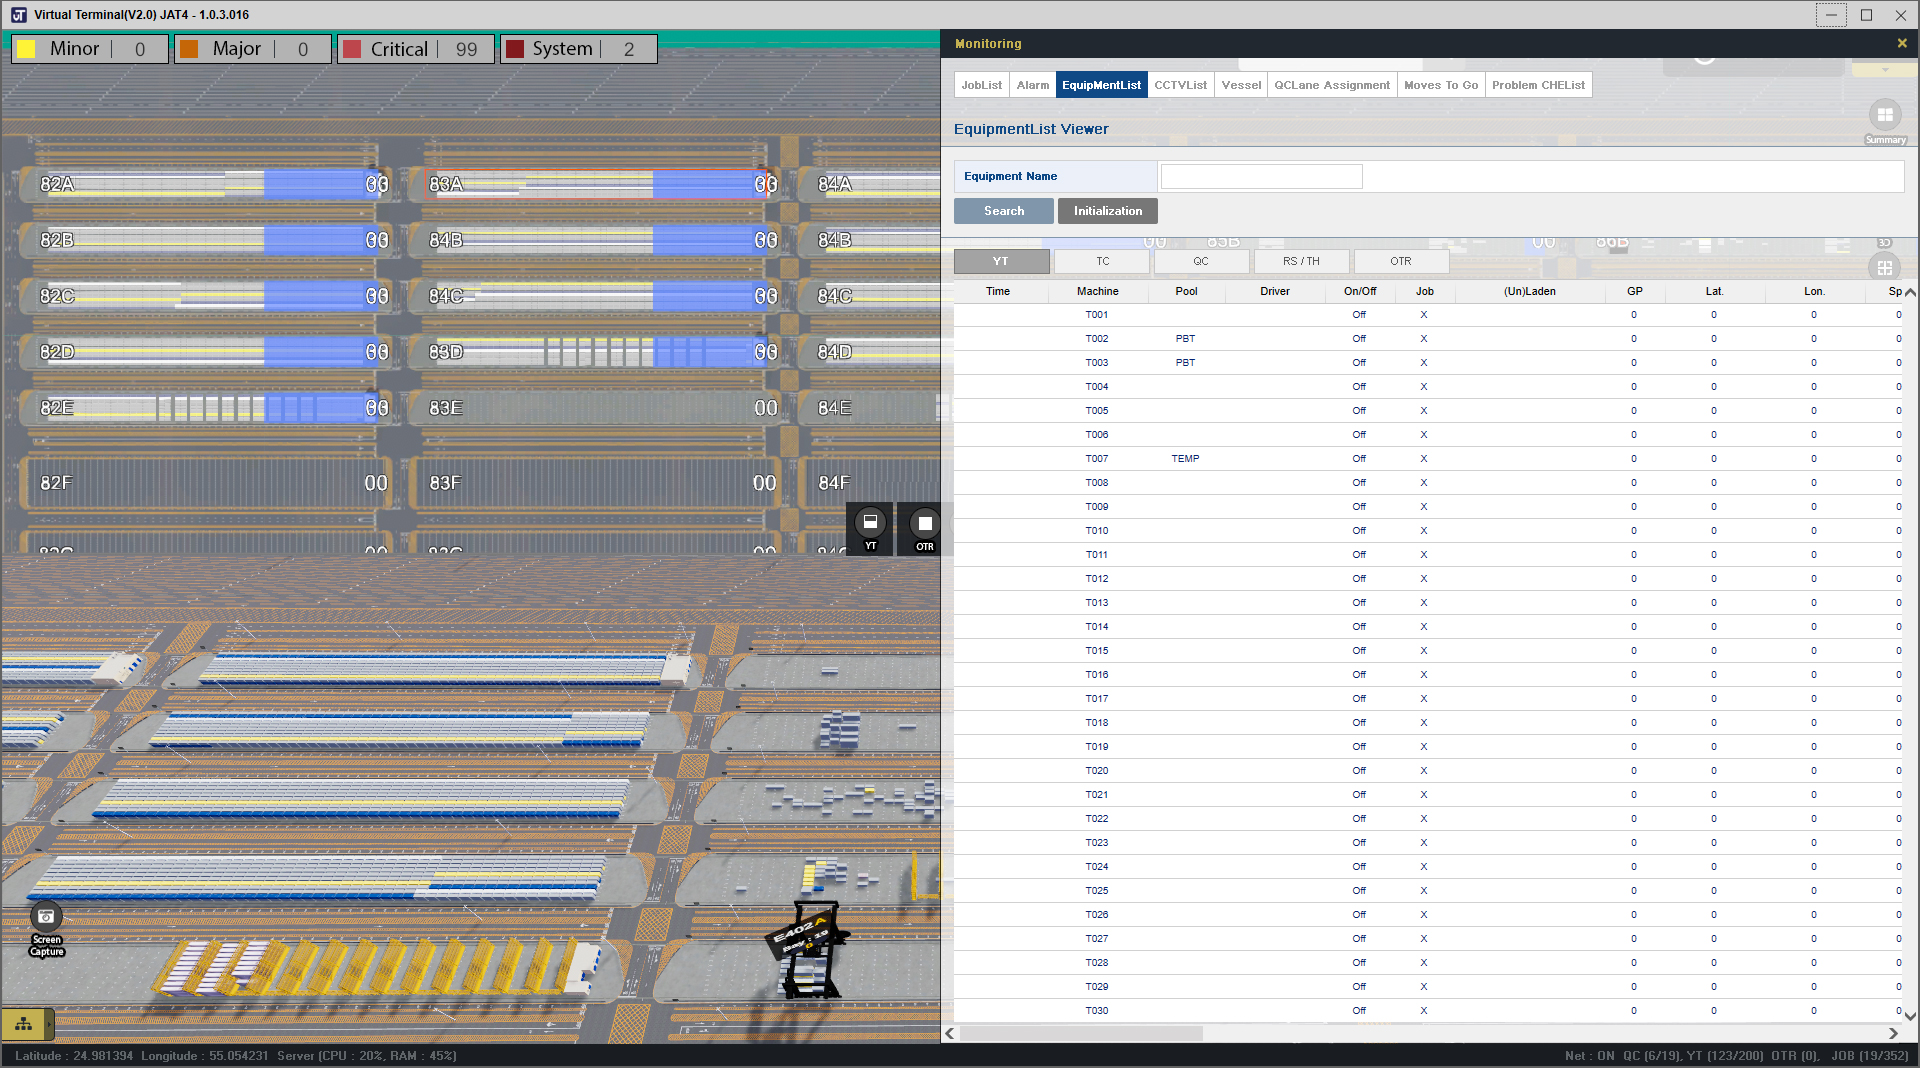Click the Screen Capture camera icon
Image resolution: width=1920 pixels, height=1068 pixels.
pos(46,917)
